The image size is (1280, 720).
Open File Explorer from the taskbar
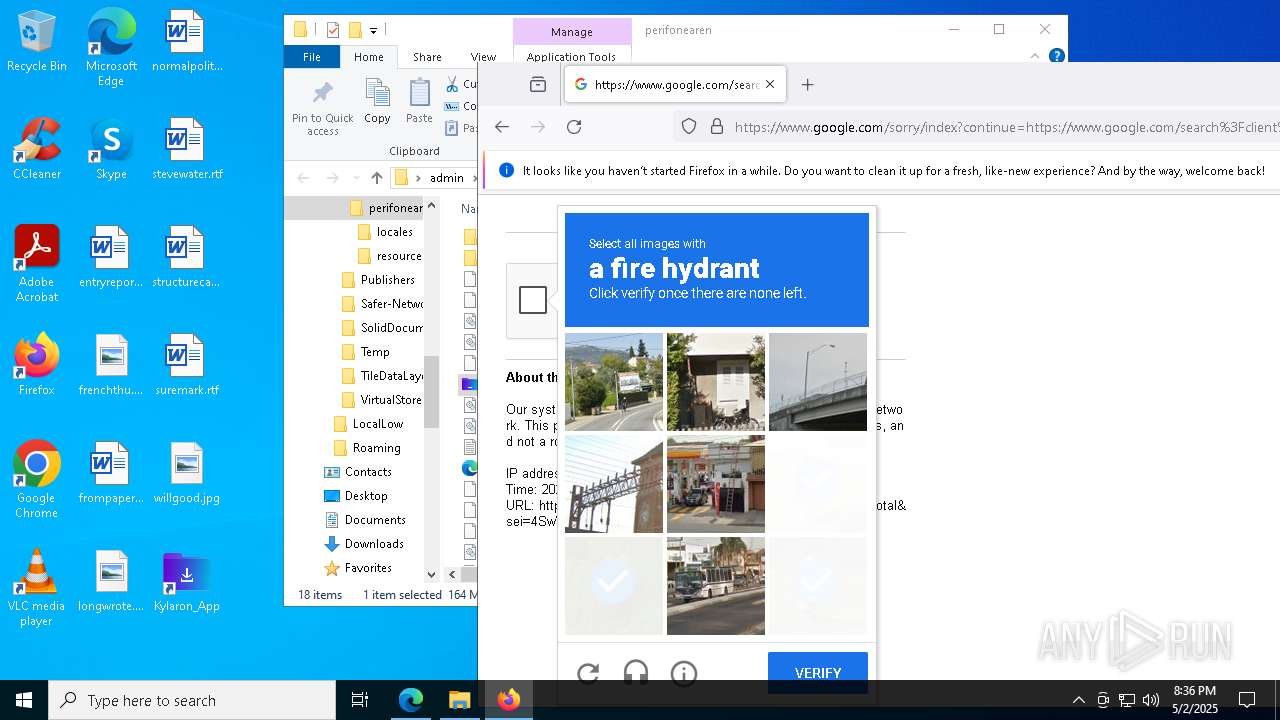460,700
